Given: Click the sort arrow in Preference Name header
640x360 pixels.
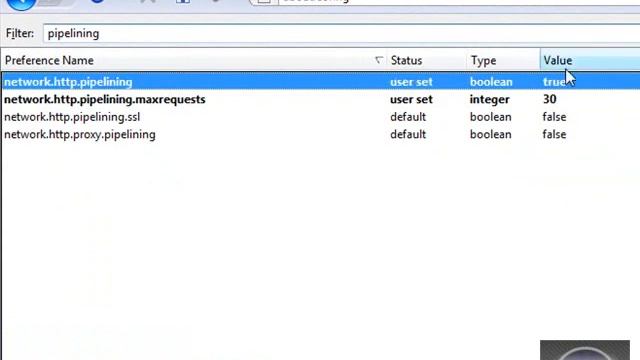Looking at the screenshot, I should click(x=378, y=60).
